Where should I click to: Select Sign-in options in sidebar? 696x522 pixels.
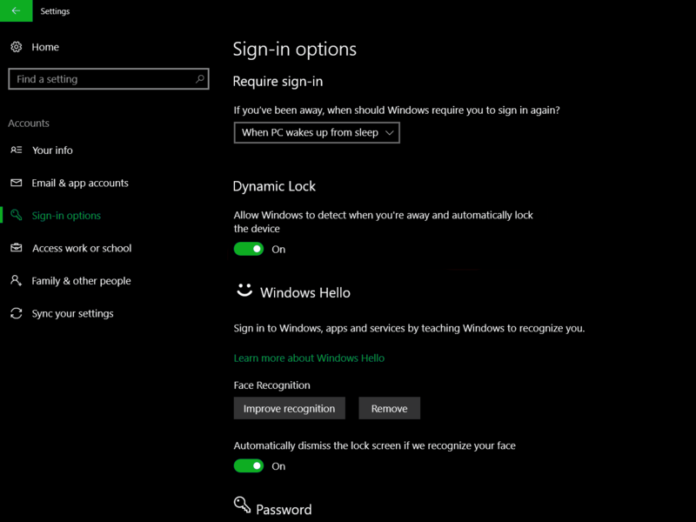click(66, 216)
